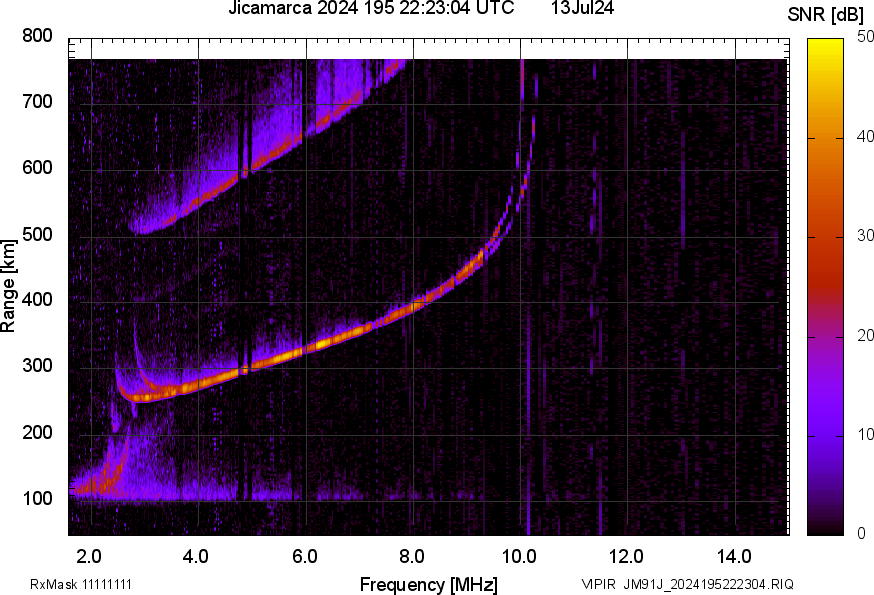874x595 pixels.
Task: Click the 400 range tick label
Action: tap(37, 300)
